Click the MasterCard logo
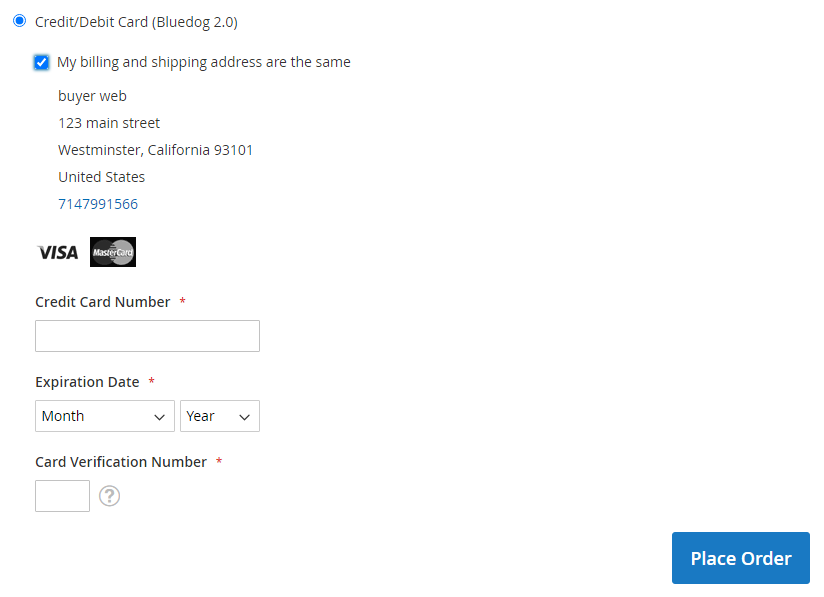 click(113, 252)
